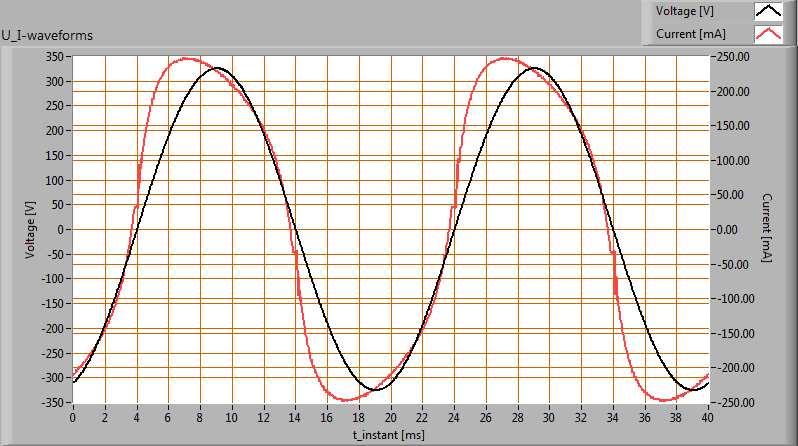The image size is (798, 446).
Task: Click the vertical Current [mA] right axis title
Action: click(x=767, y=229)
